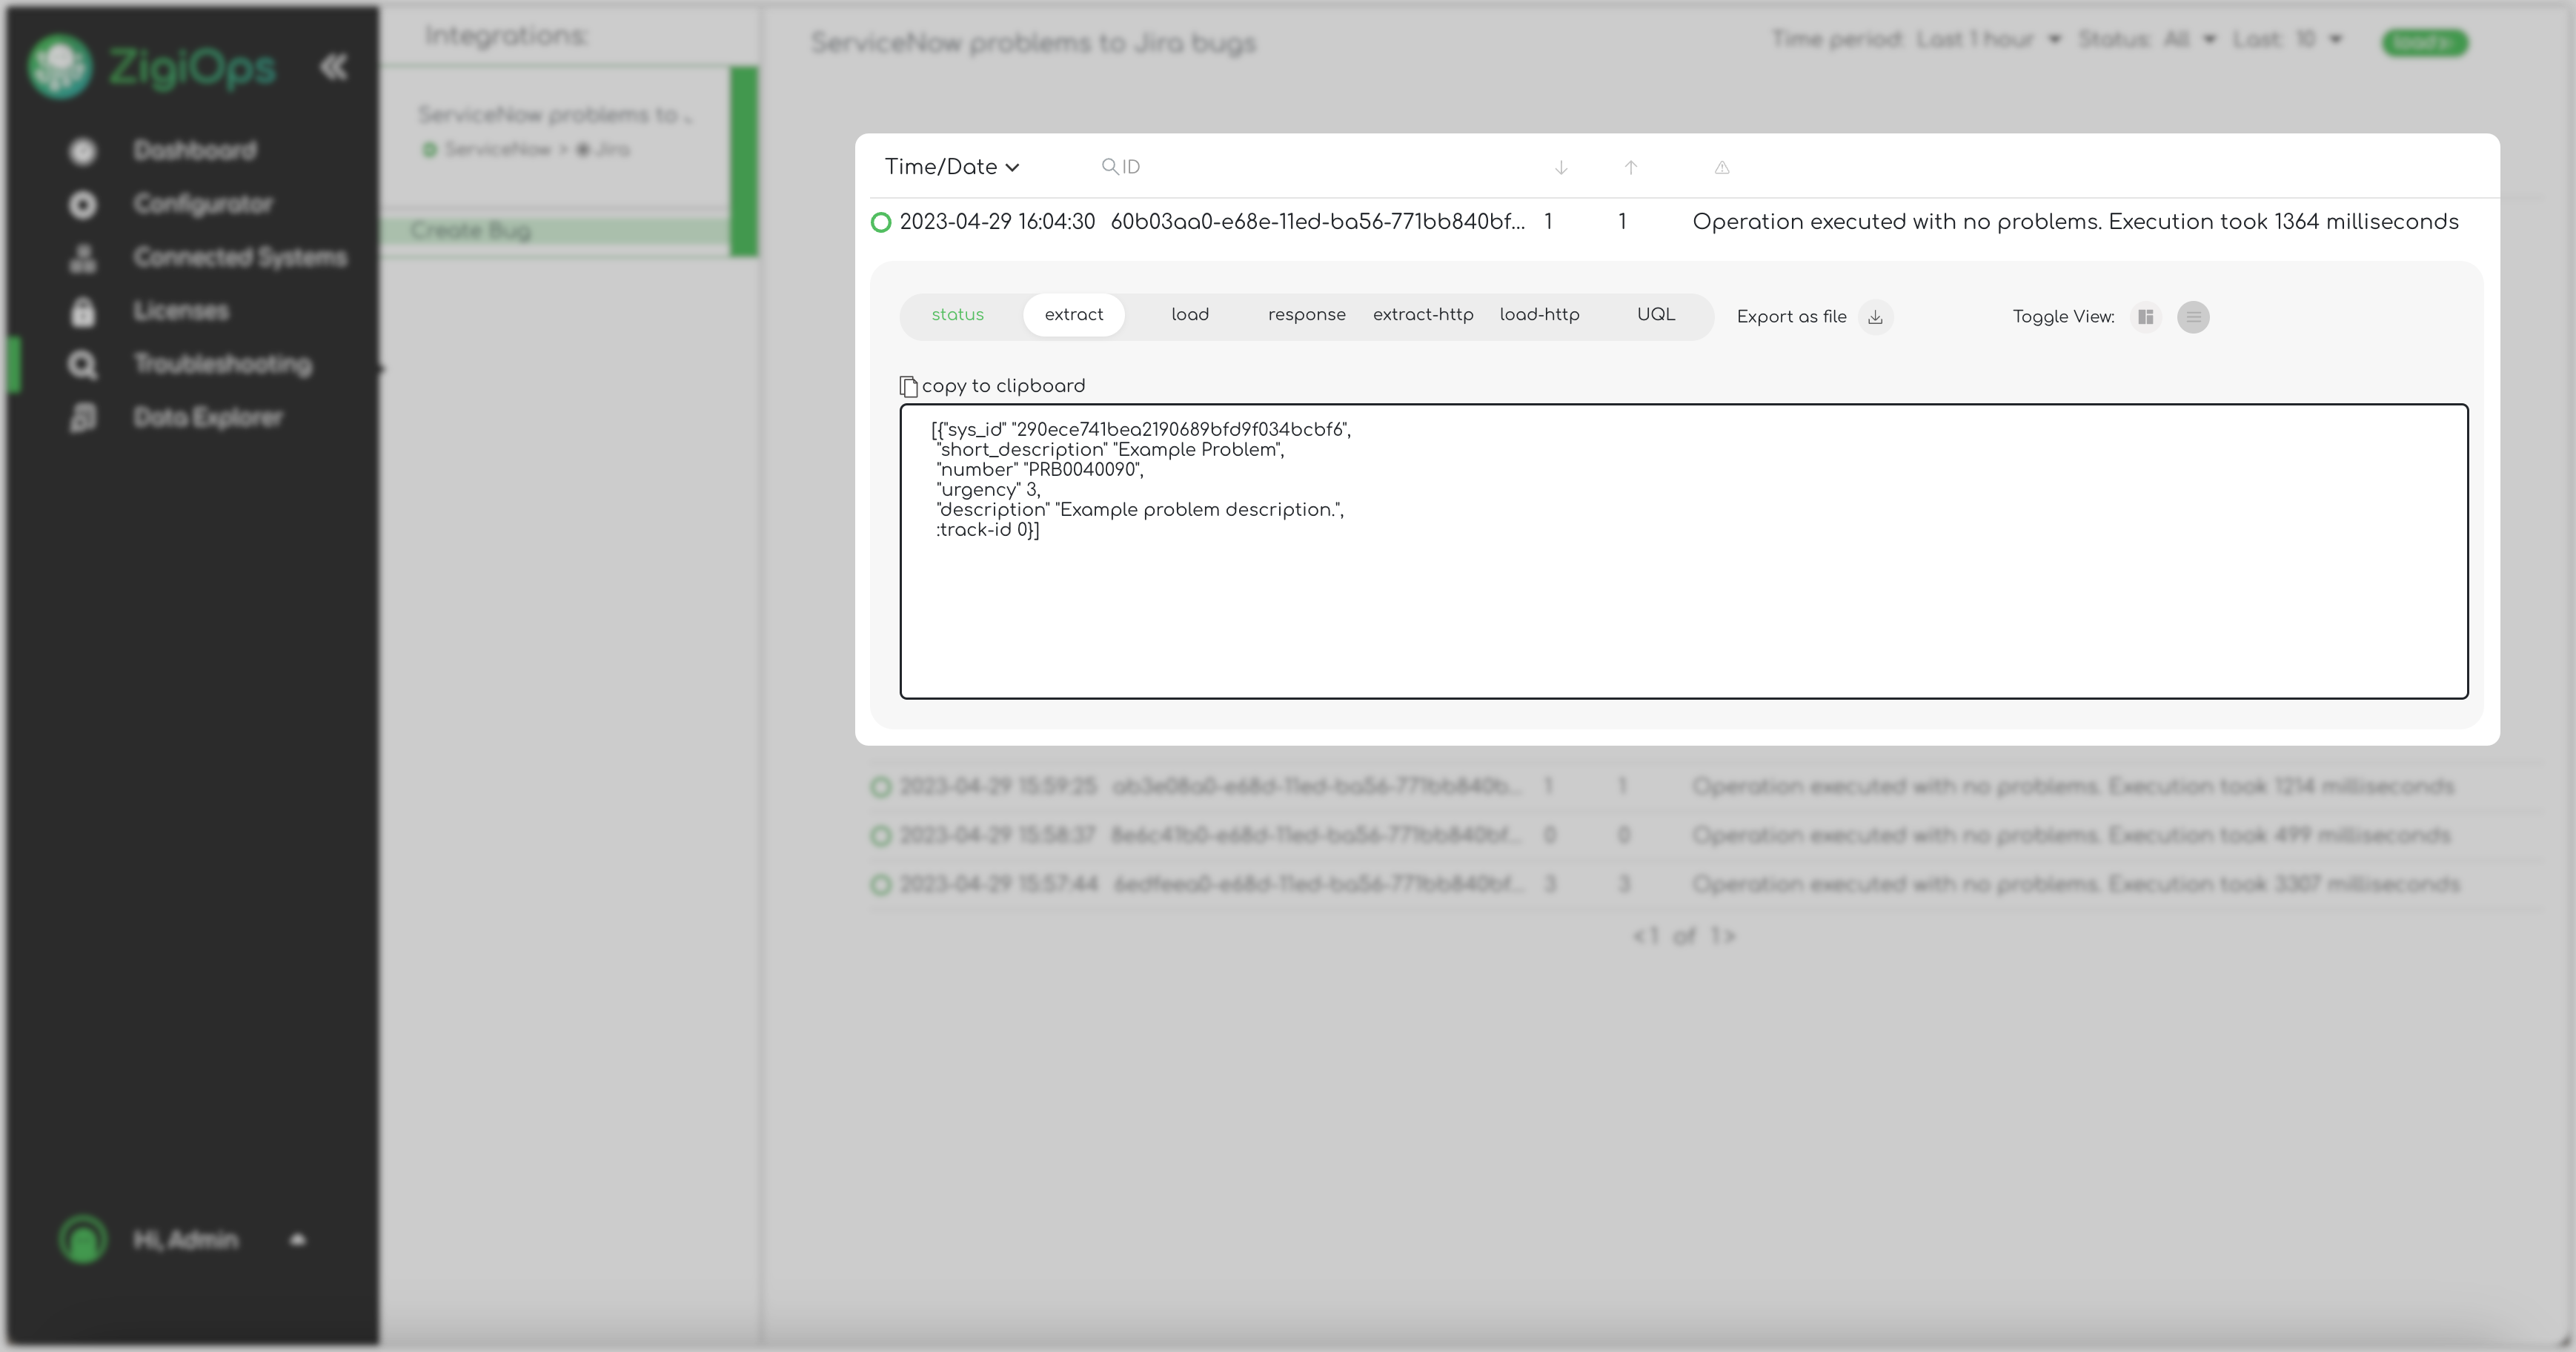This screenshot has height=1352, width=2576.
Task: Click the copy to clipboard icon
Action: [908, 386]
